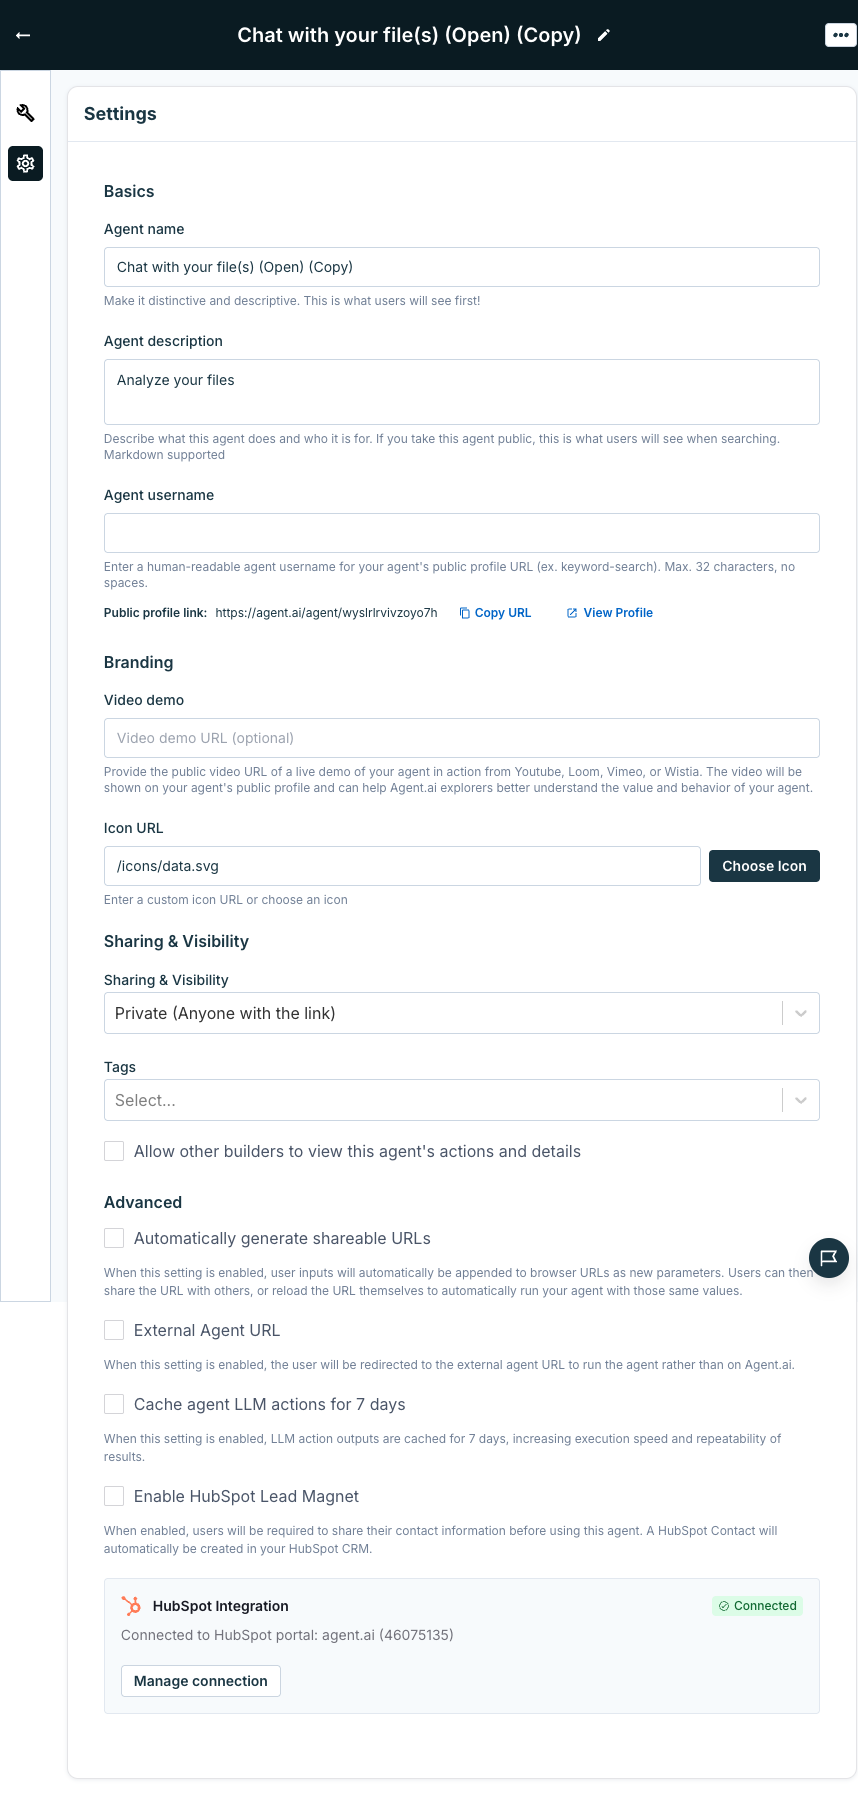Expand the Tags selector

pos(461,1099)
